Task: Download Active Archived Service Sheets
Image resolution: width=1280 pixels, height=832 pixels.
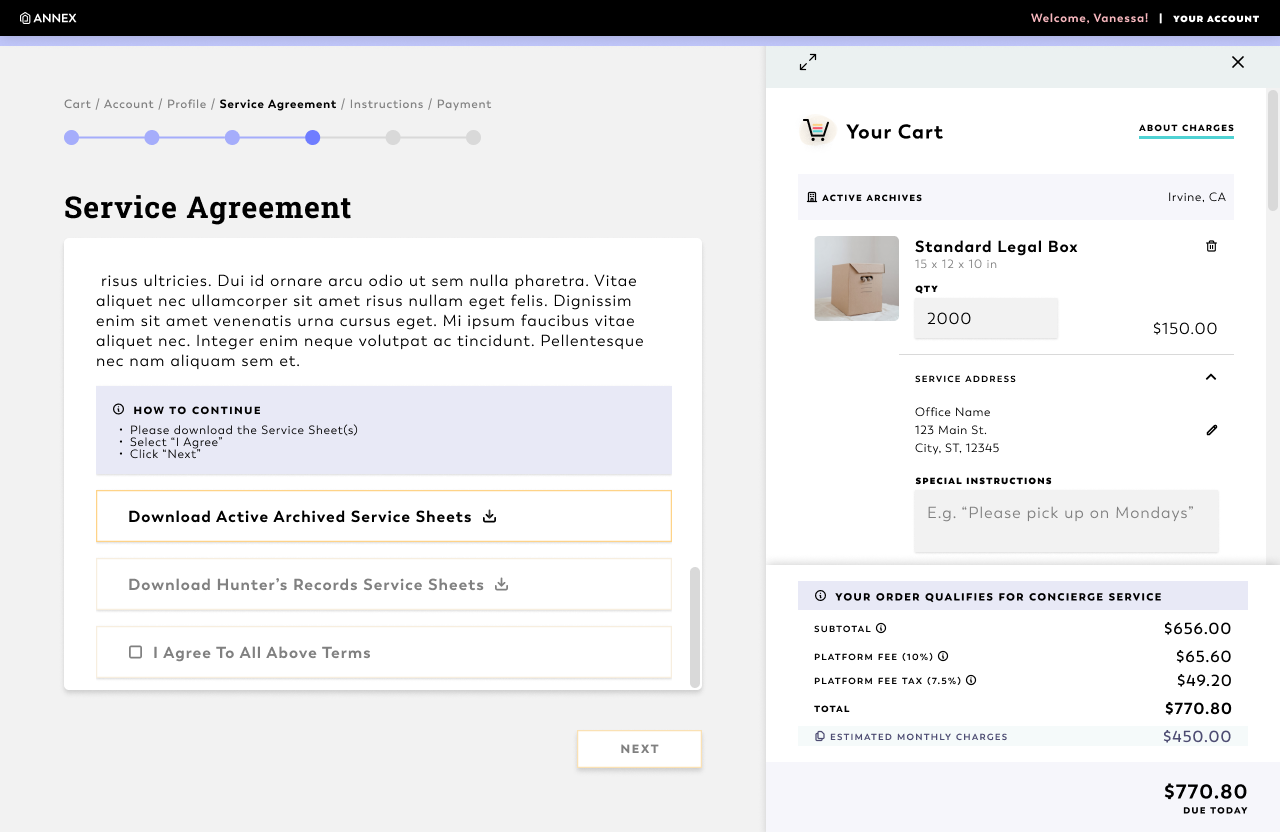Action: 384,517
